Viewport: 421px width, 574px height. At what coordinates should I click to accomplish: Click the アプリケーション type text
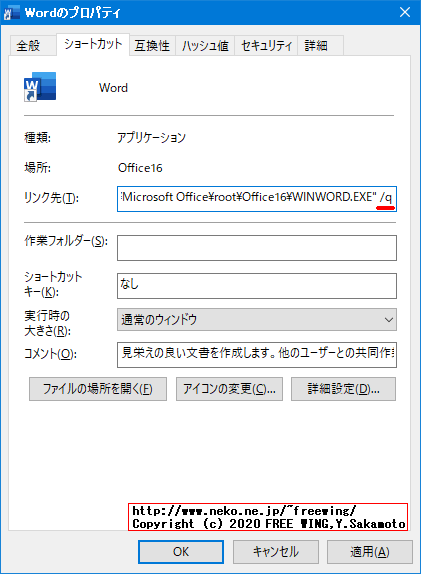(151, 138)
